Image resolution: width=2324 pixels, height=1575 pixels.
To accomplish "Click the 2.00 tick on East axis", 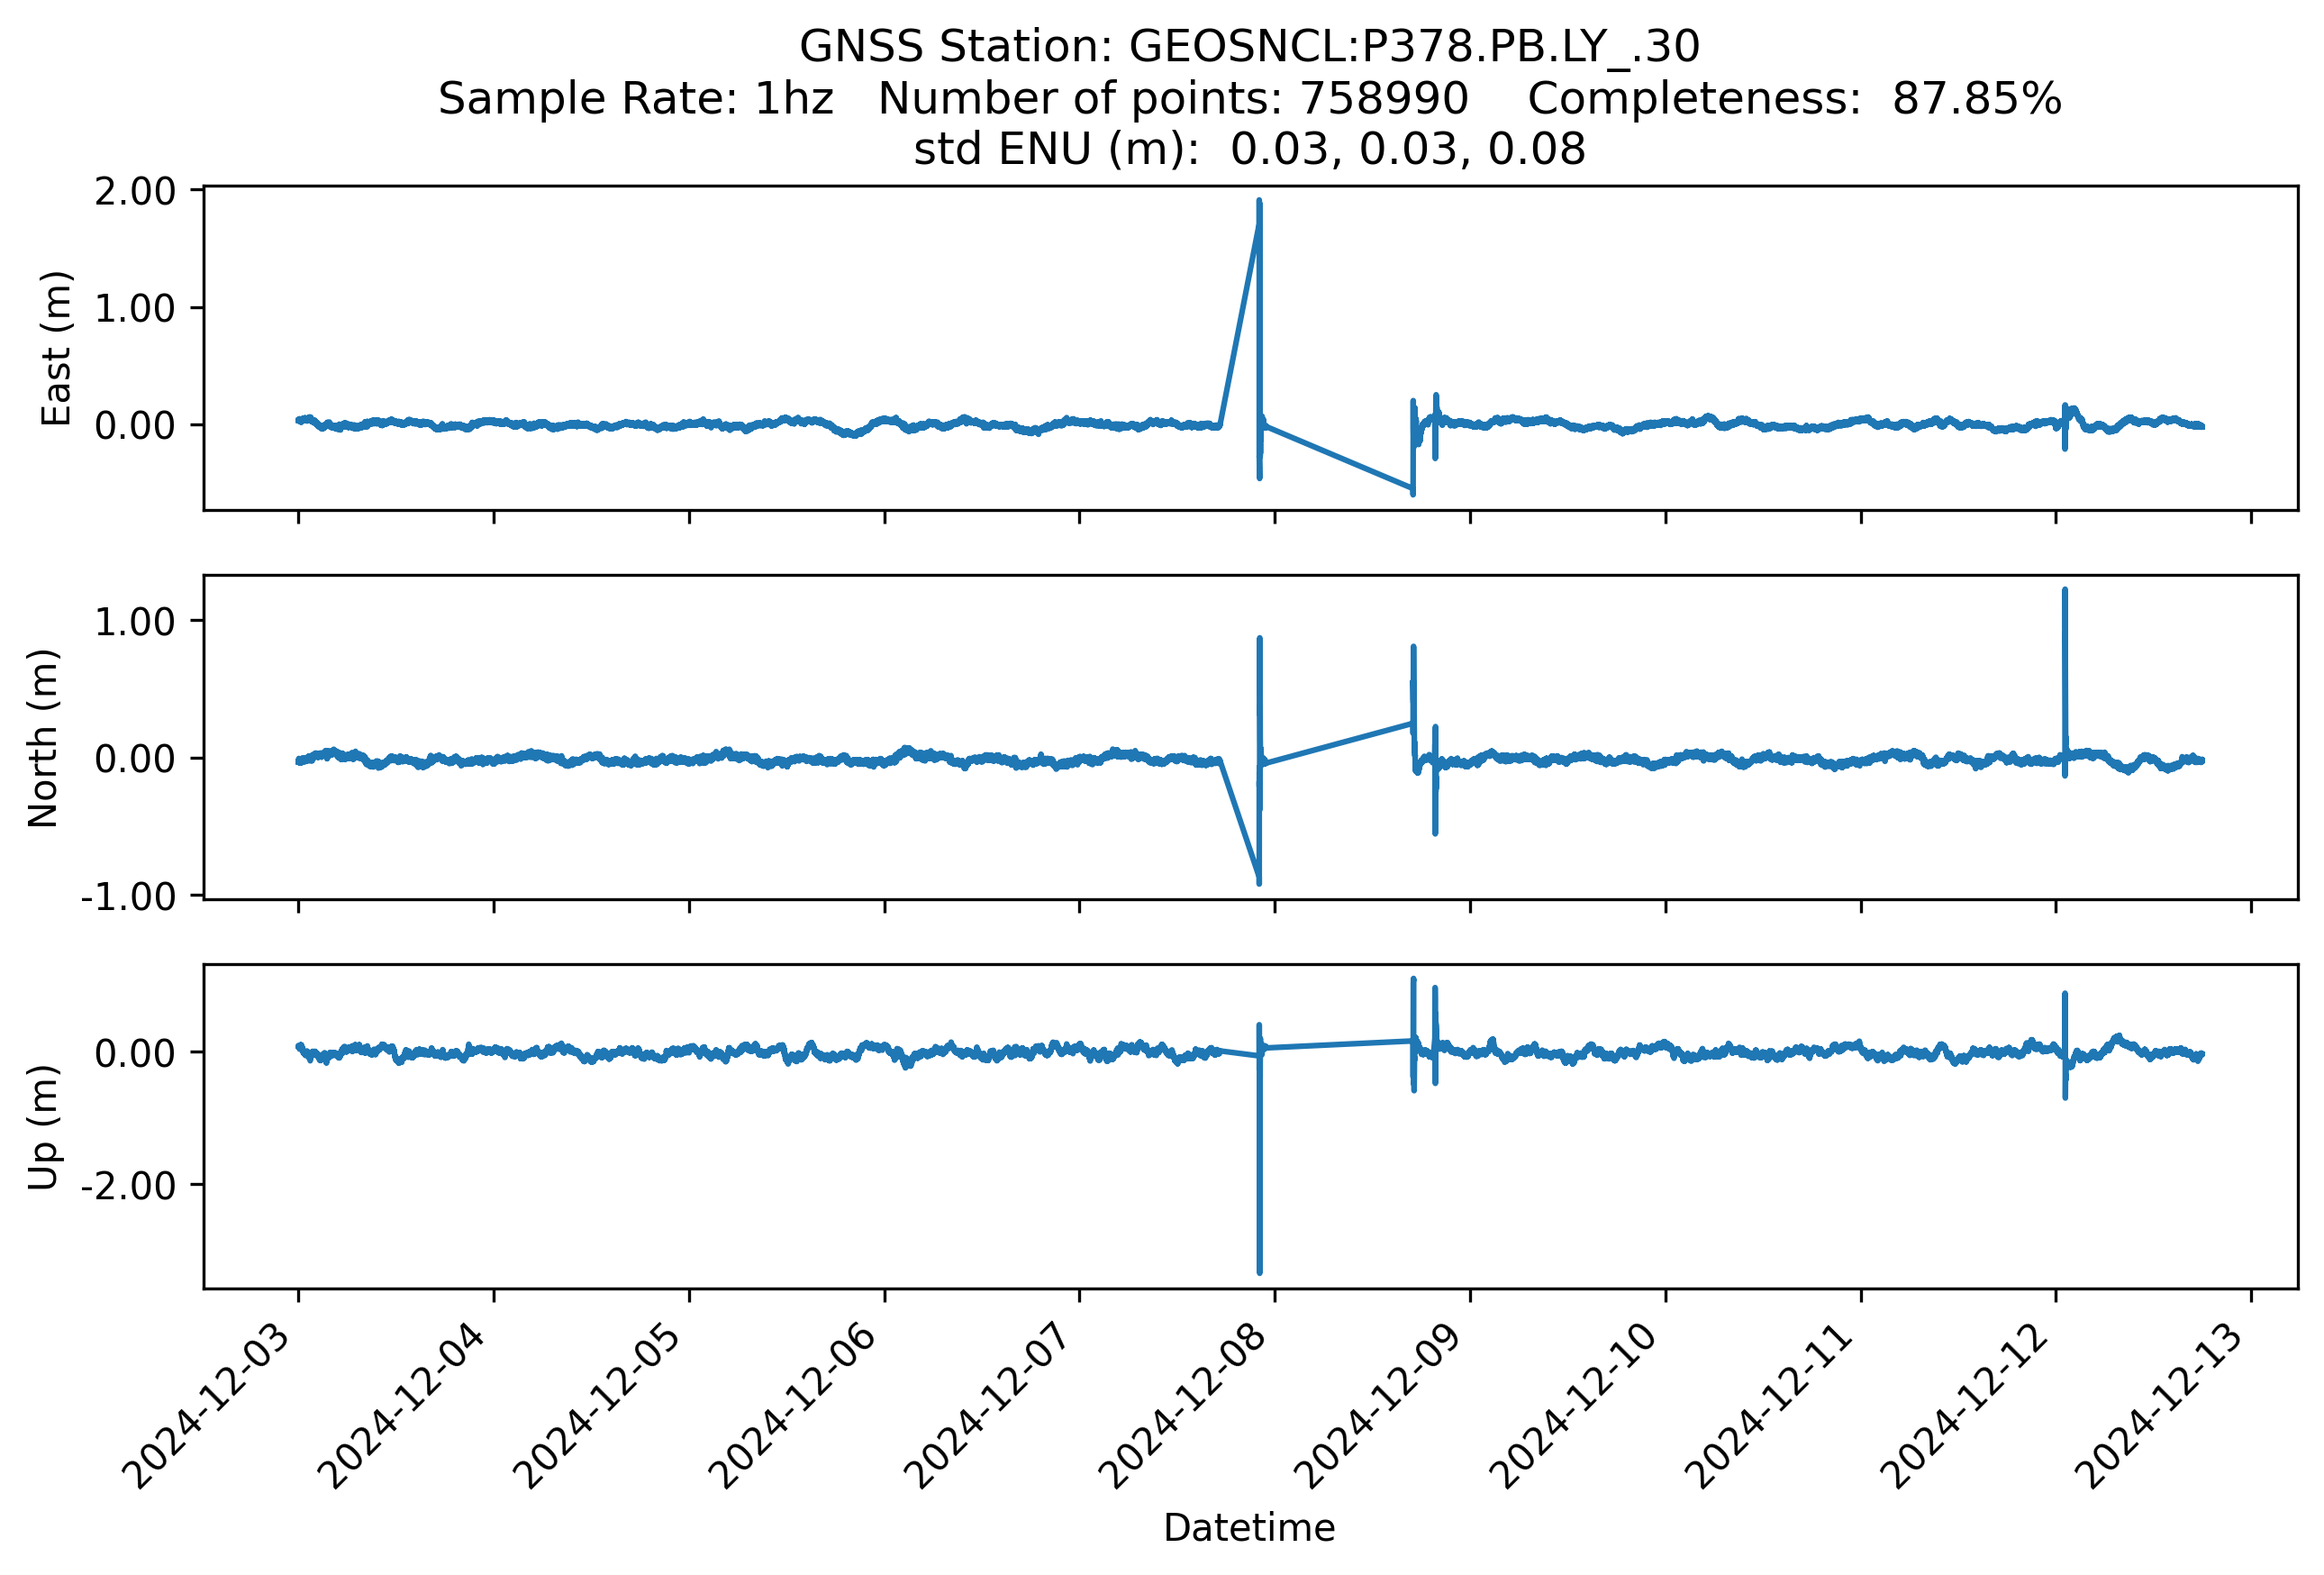I will tap(135, 191).
